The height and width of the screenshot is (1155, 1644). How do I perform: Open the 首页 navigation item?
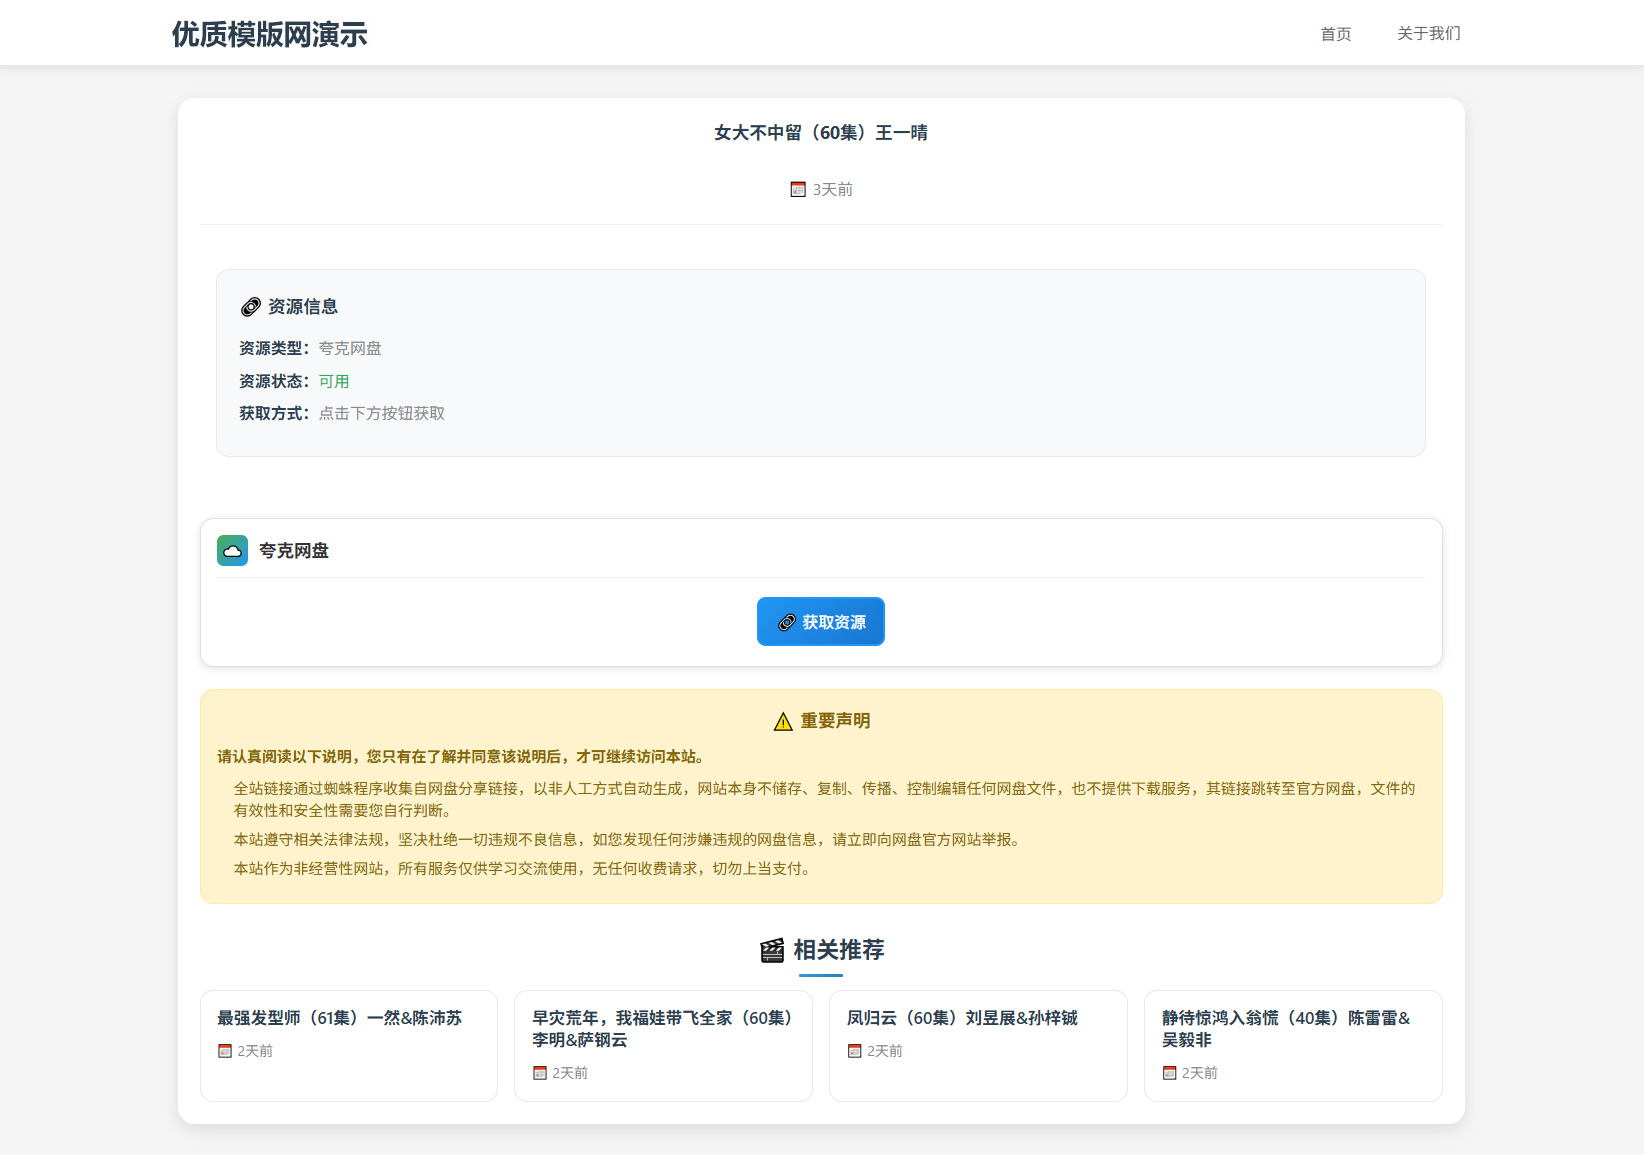tap(1335, 34)
